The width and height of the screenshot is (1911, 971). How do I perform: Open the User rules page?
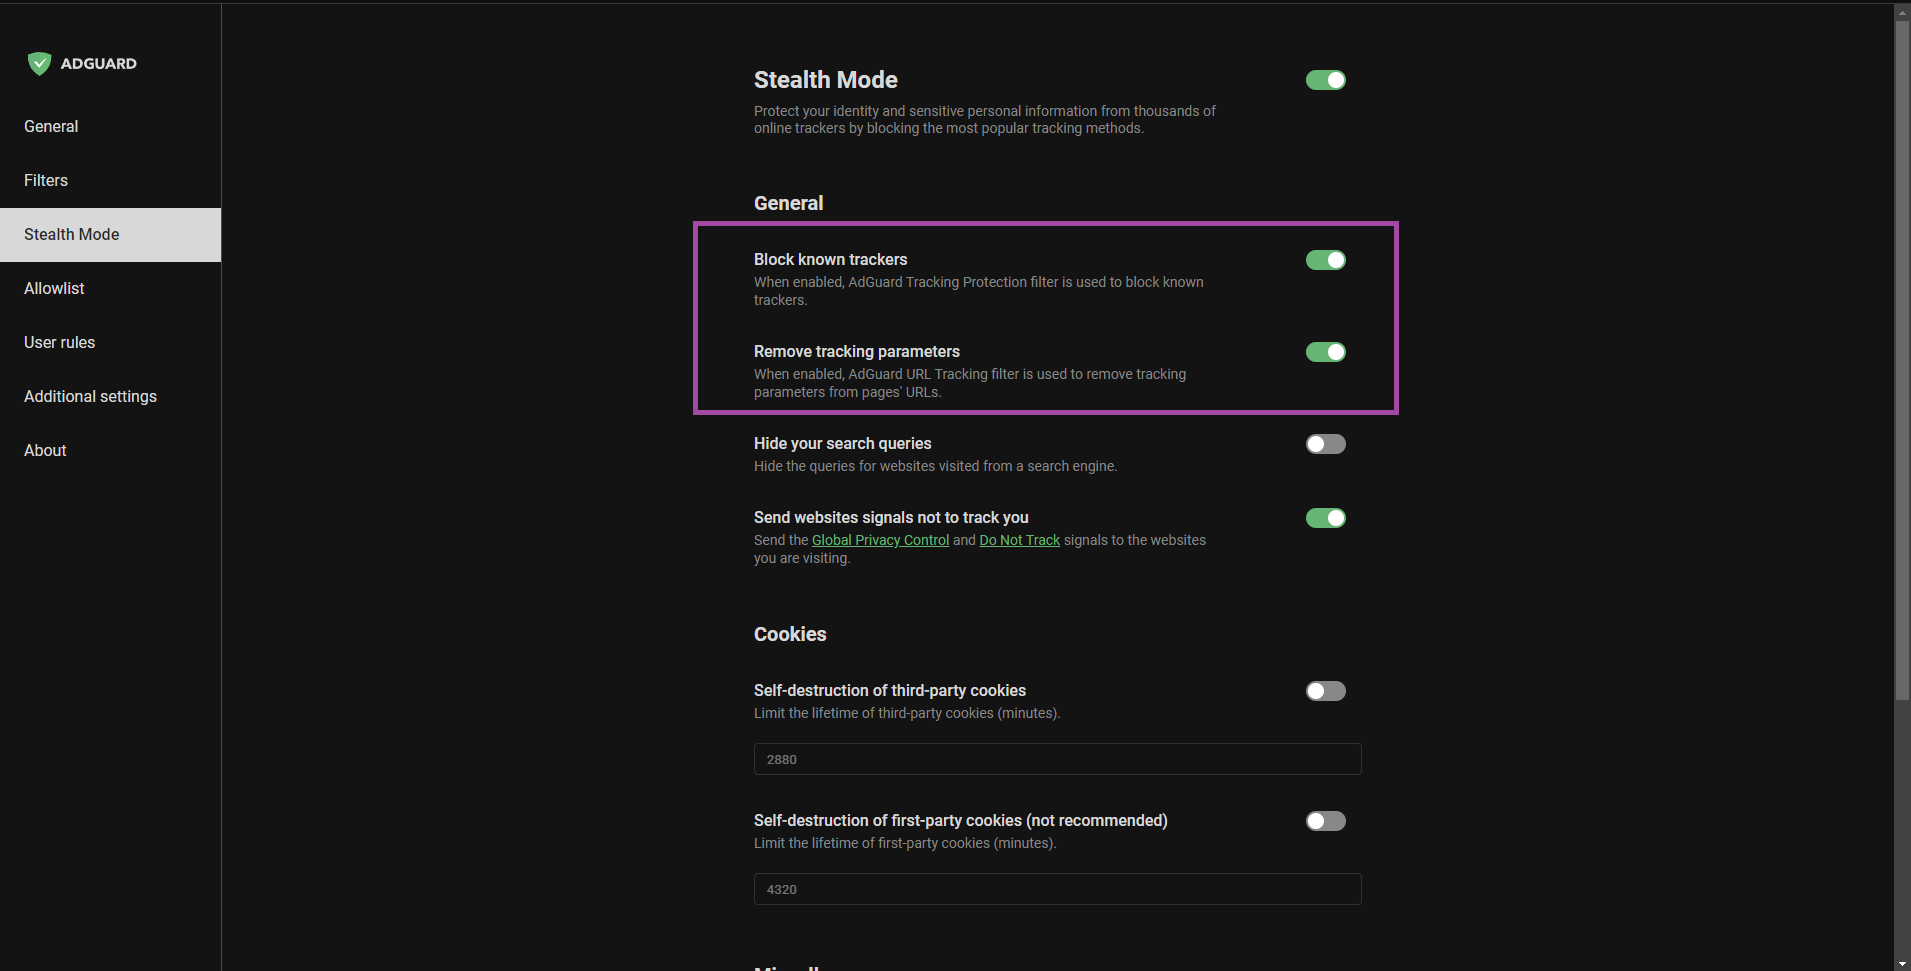[x=59, y=342]
